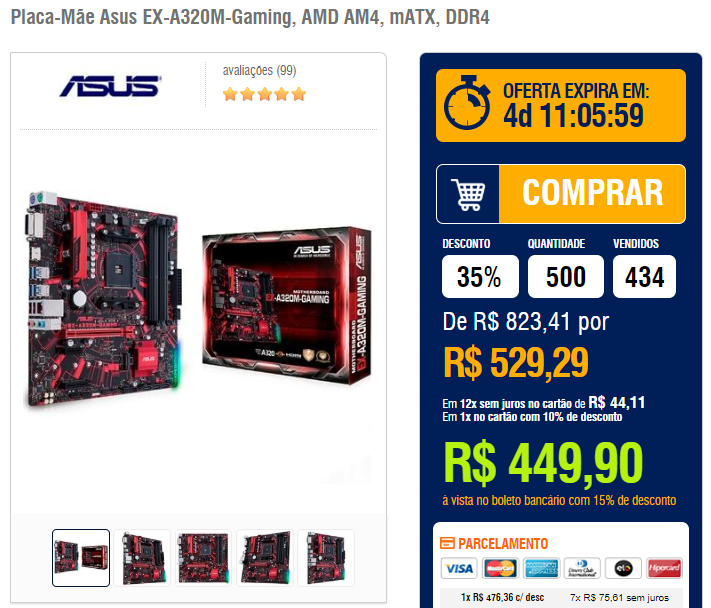View the fourth motherboard thumbnail
This screenshot has height=608, width=711.
(x=265, y=558)
